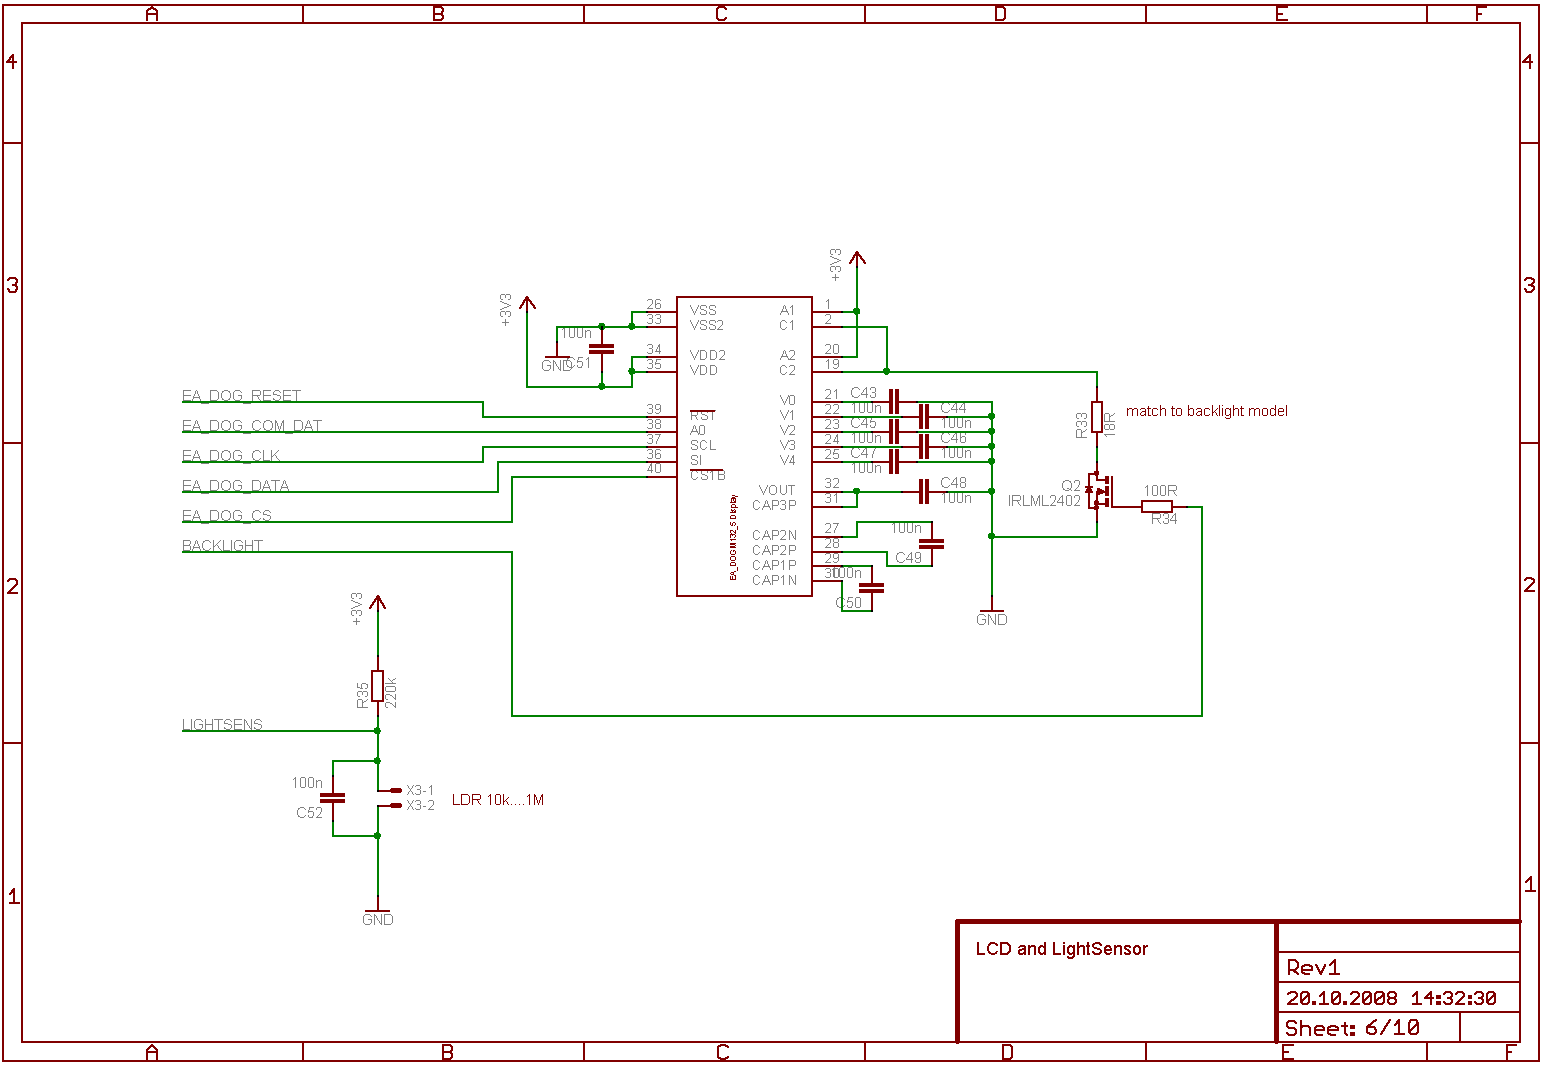Select the Rev1 revision field
1545x1065 pixels.
pyautogui.click(x=1313, y=968)
